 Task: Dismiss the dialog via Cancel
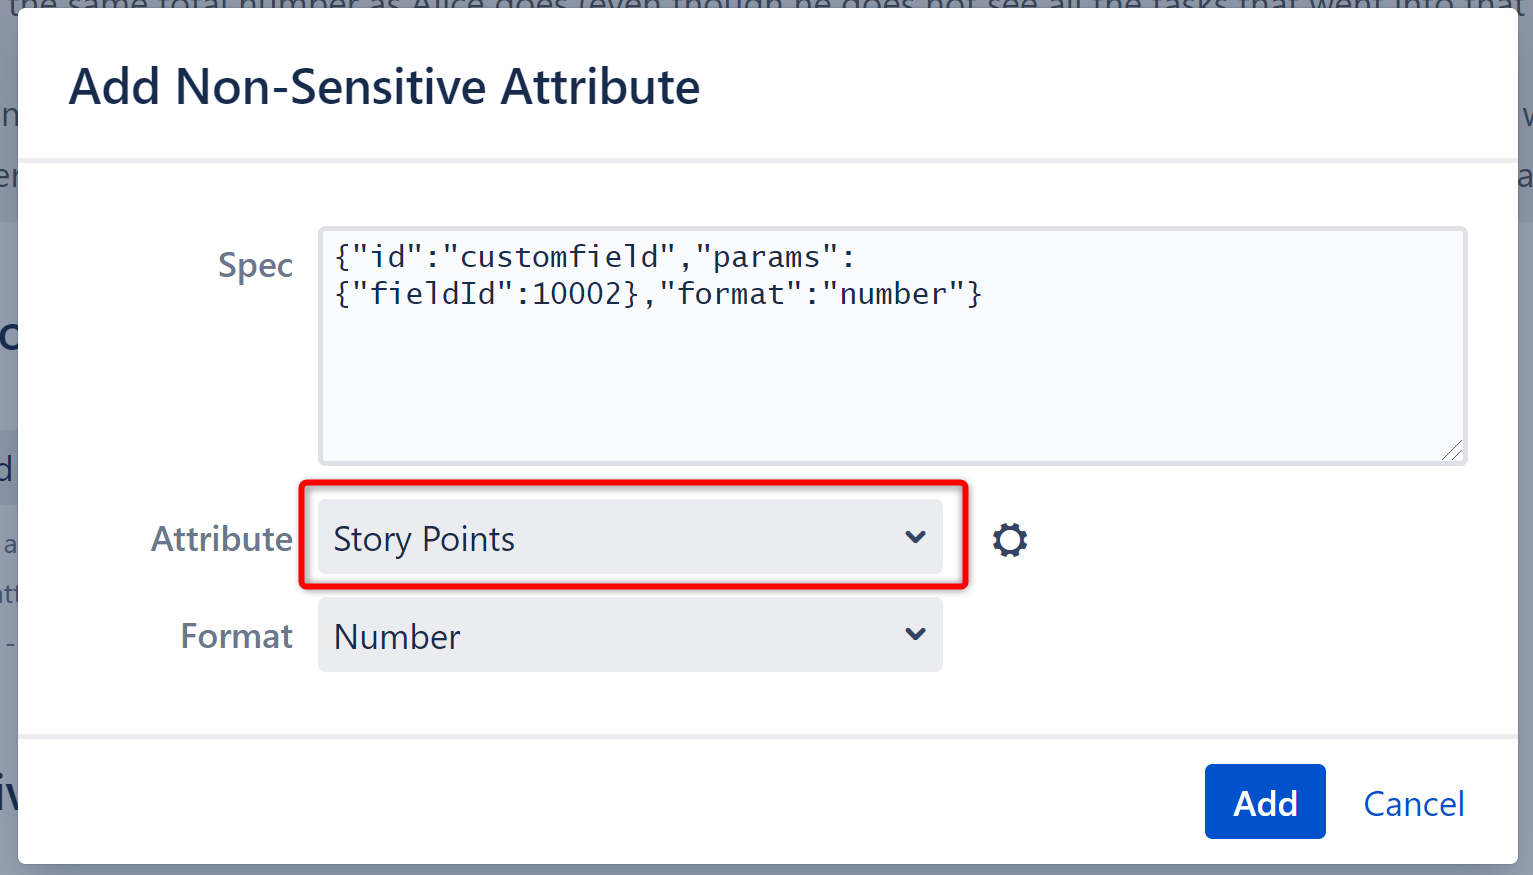[x=1413, y=803]
